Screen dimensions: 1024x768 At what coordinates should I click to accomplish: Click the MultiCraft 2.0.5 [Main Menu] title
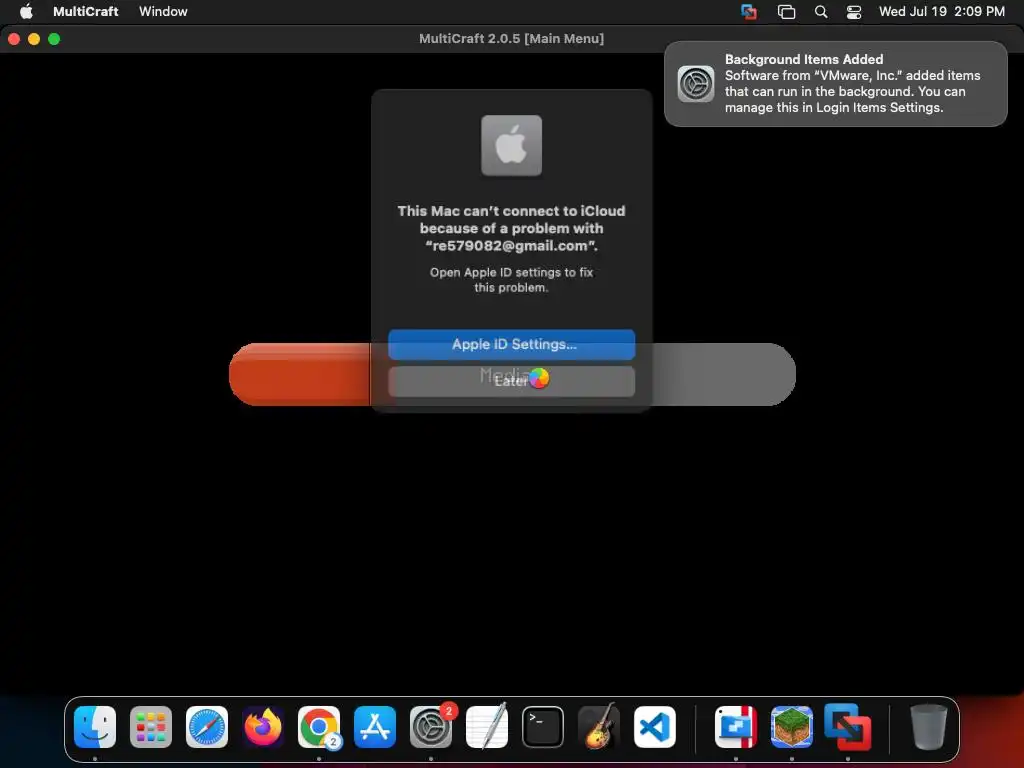511,39
